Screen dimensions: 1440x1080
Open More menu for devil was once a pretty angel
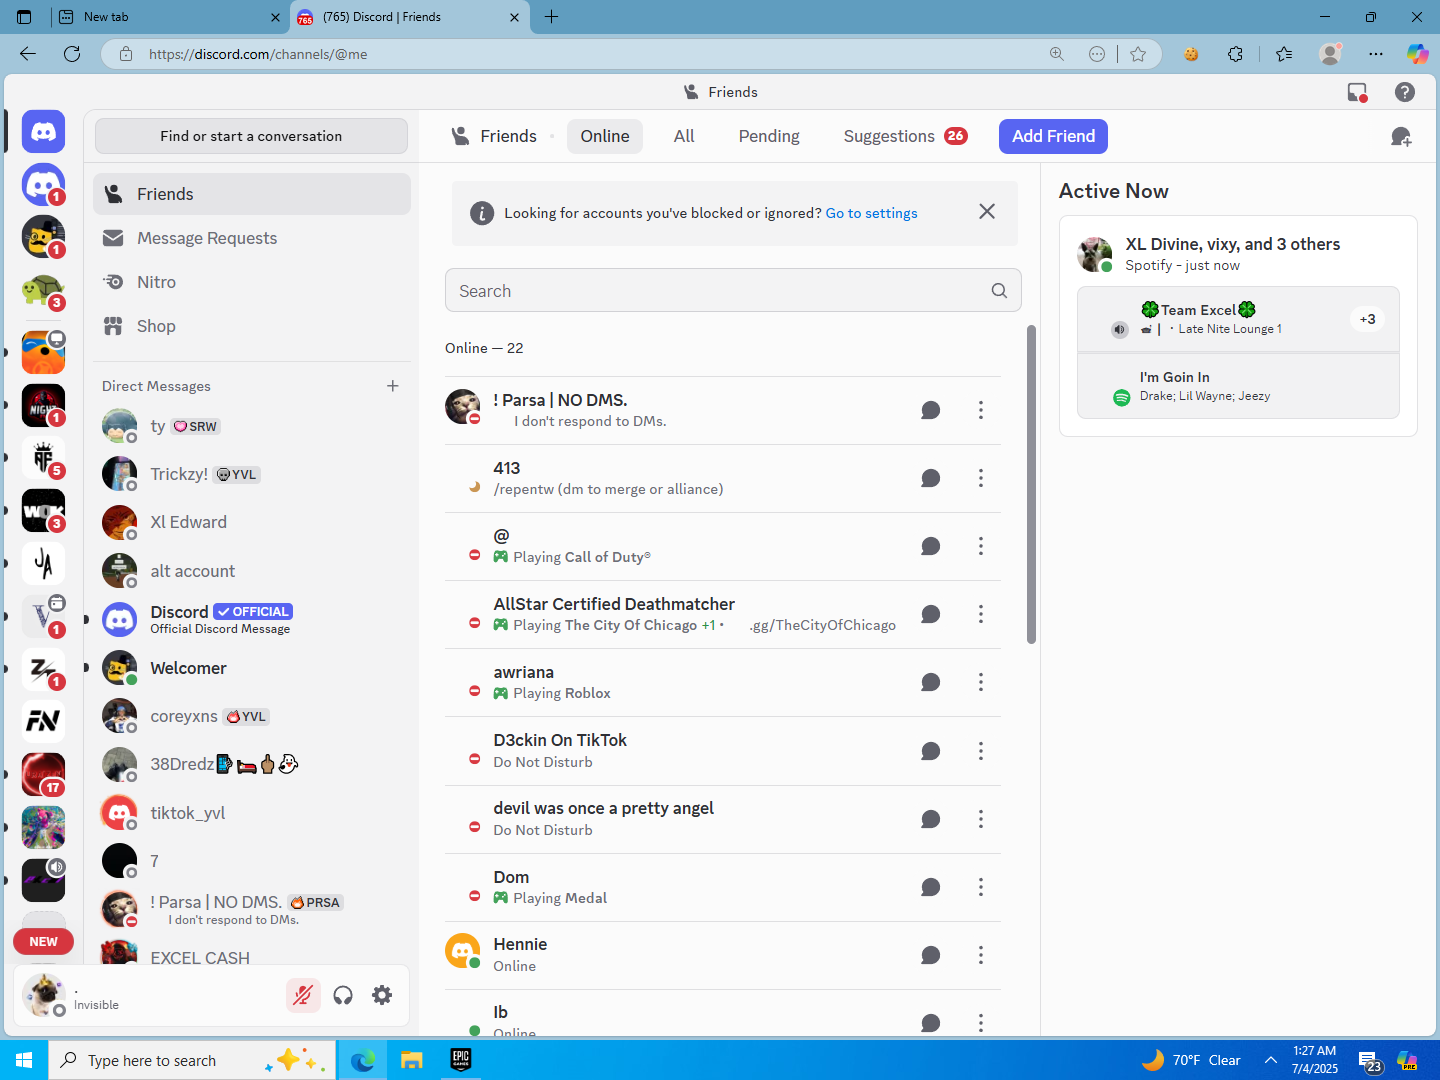(981, 819)
